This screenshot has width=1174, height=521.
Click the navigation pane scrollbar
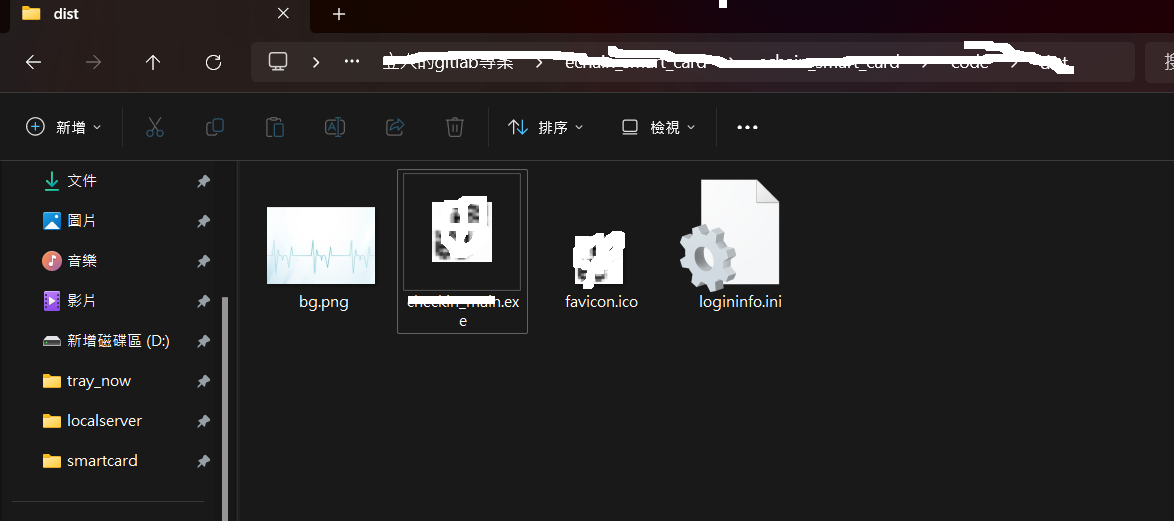pyautogui.click(x=225, y=408)
